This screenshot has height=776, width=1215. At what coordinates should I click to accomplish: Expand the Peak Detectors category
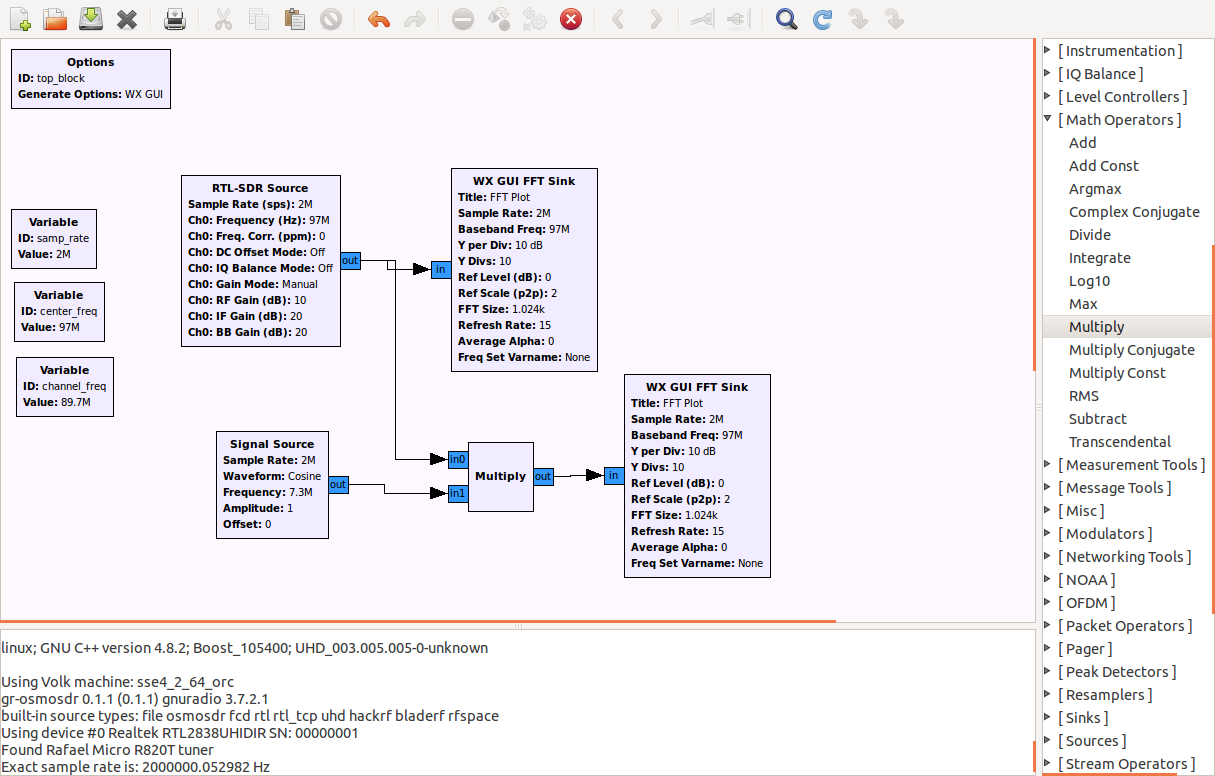tap(1048, 672)
